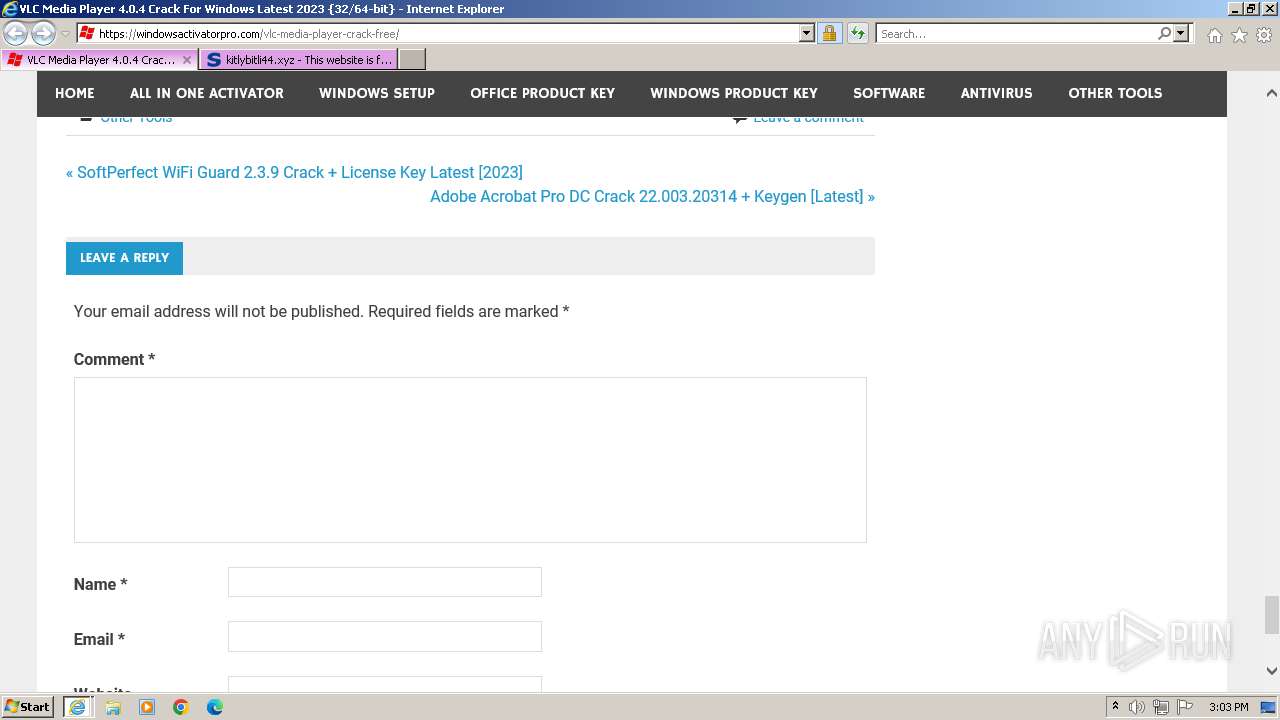Open Internet Explorer taskbar icon

tap(77, 707)
